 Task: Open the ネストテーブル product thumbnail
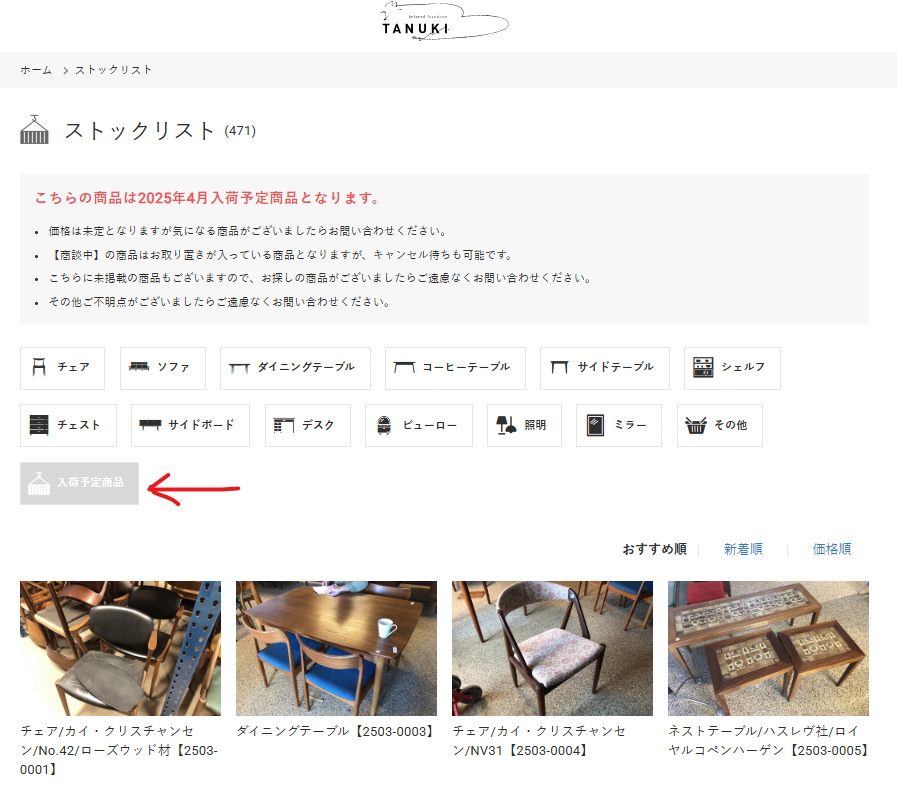(x=768, y=648)
